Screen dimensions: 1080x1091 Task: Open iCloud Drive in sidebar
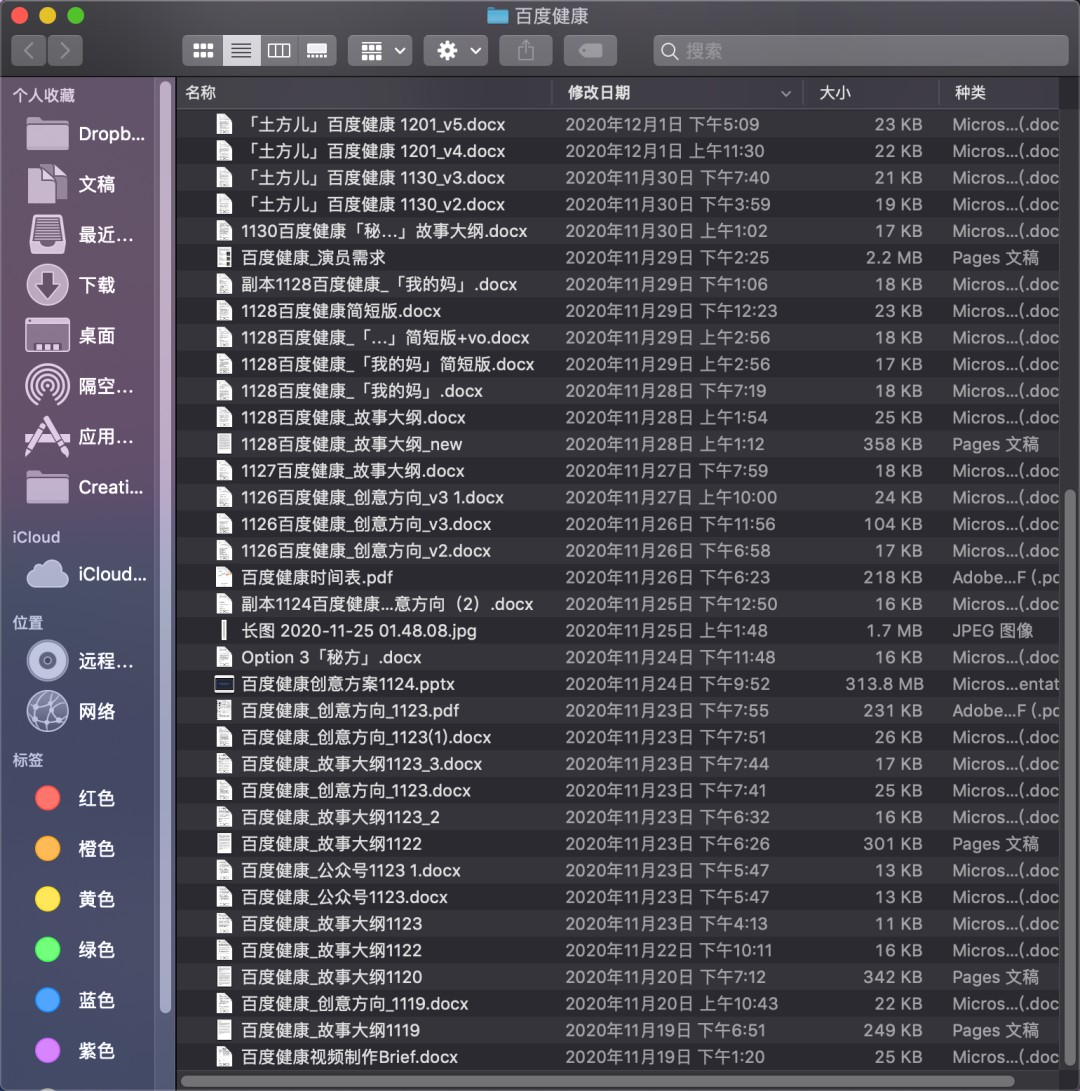click(86, 574)
